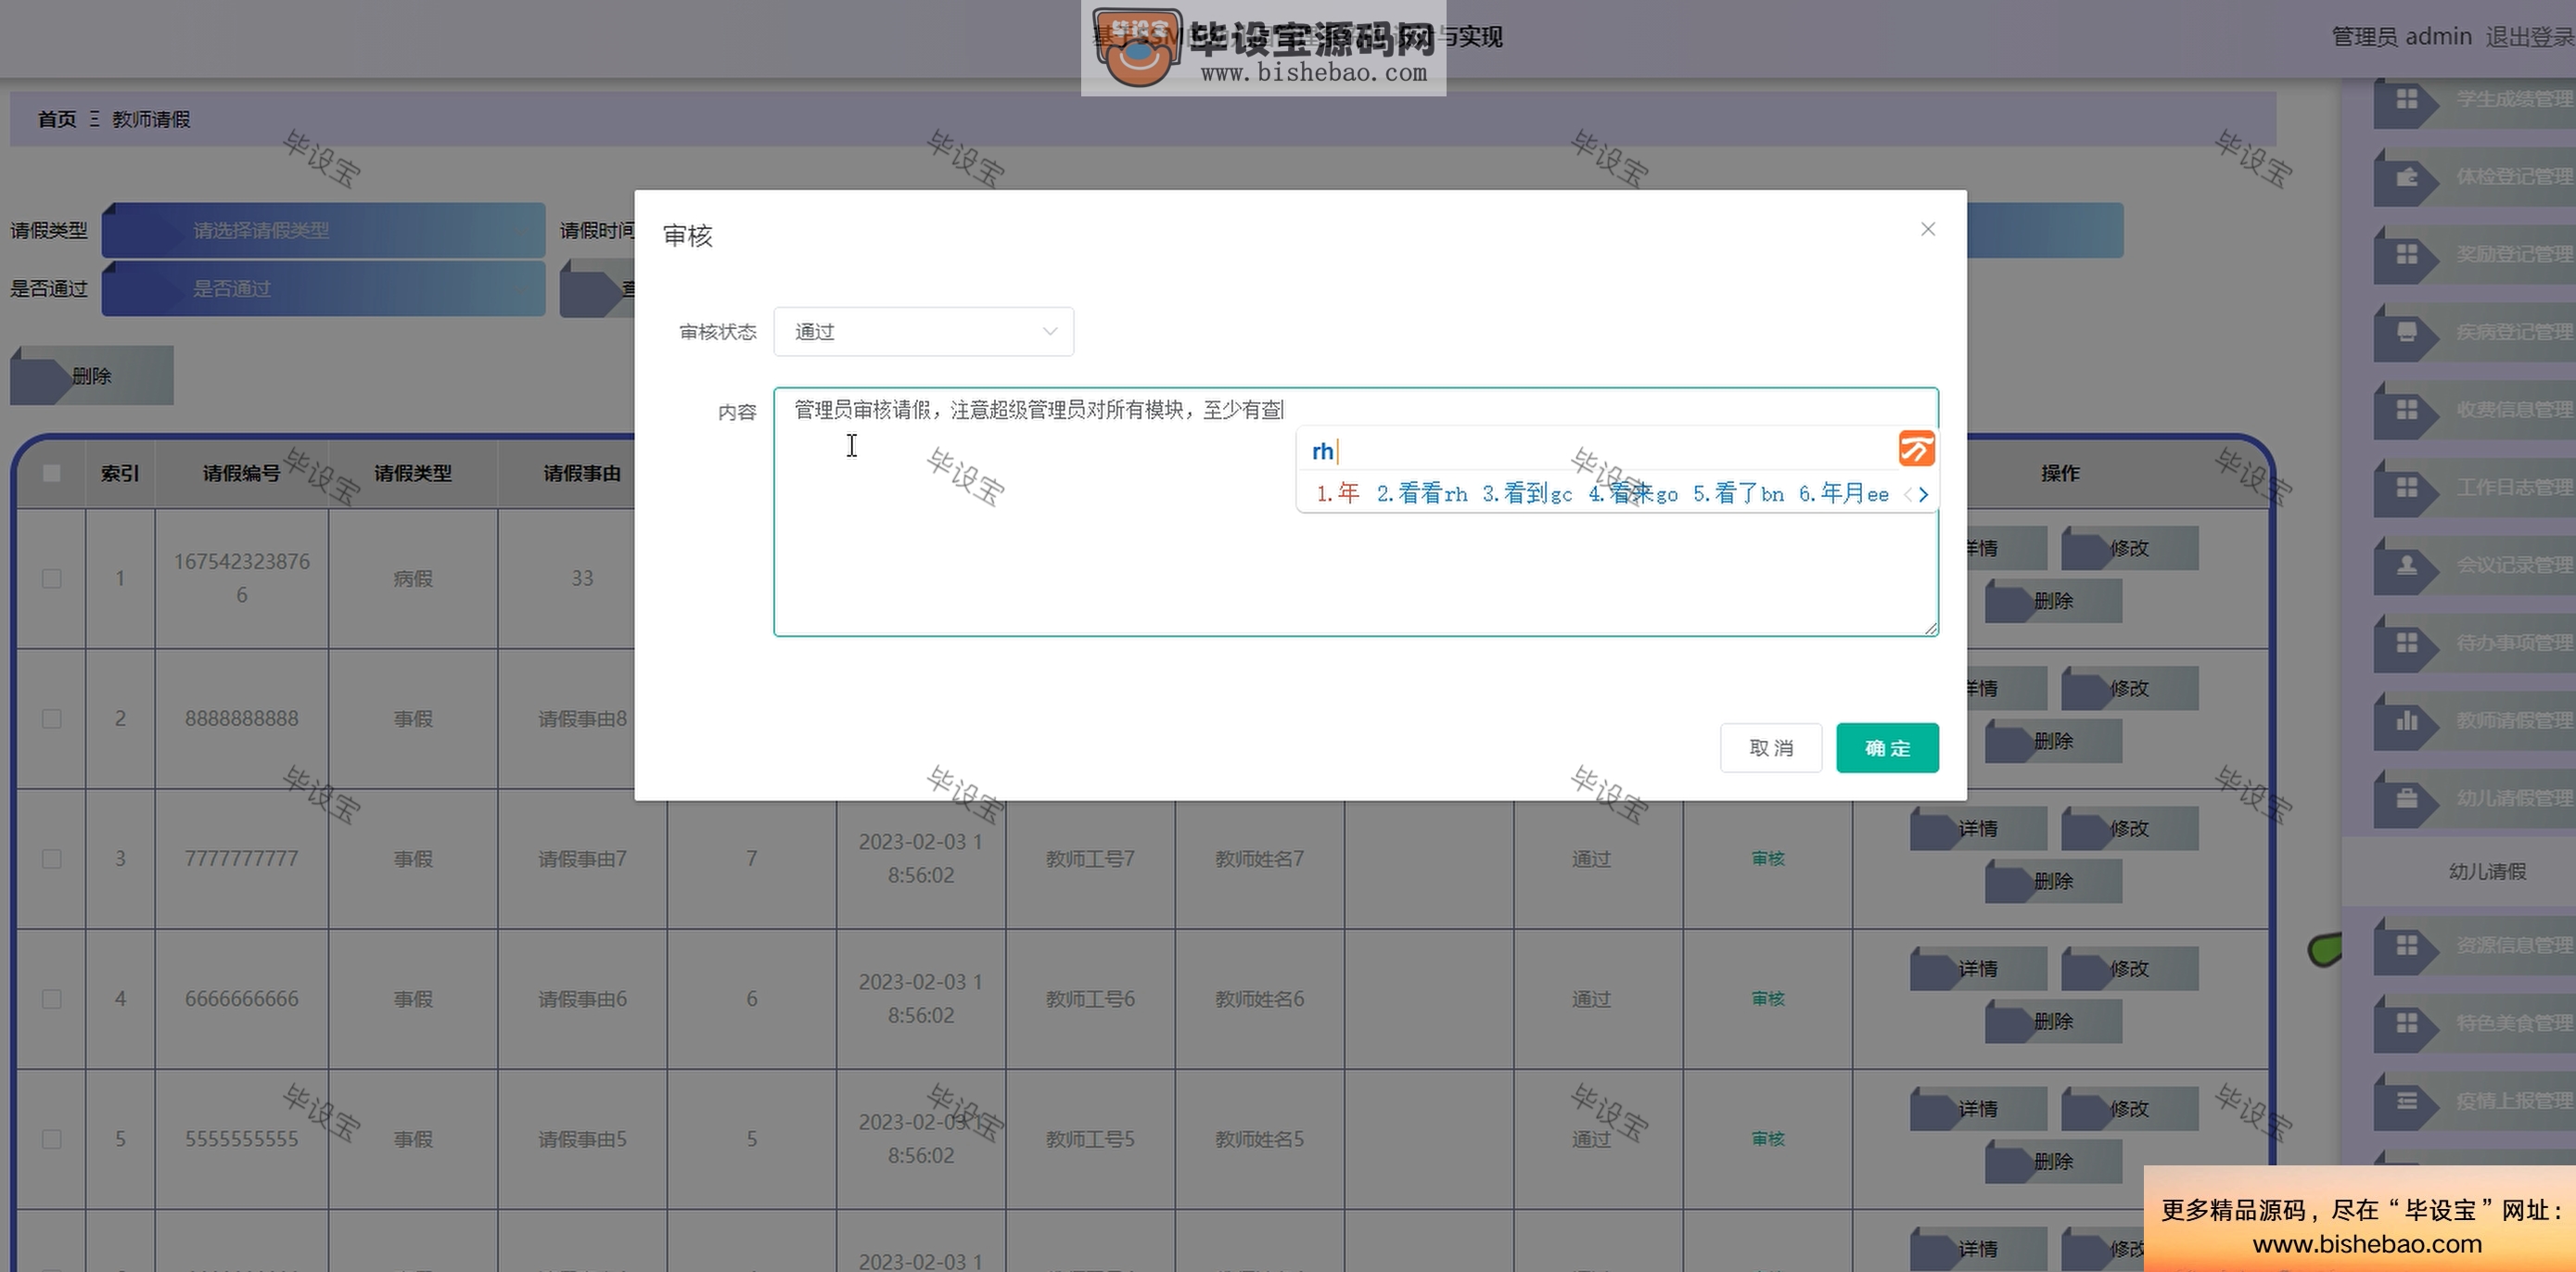Click the 删除 button above table

(x=92, y=376)
